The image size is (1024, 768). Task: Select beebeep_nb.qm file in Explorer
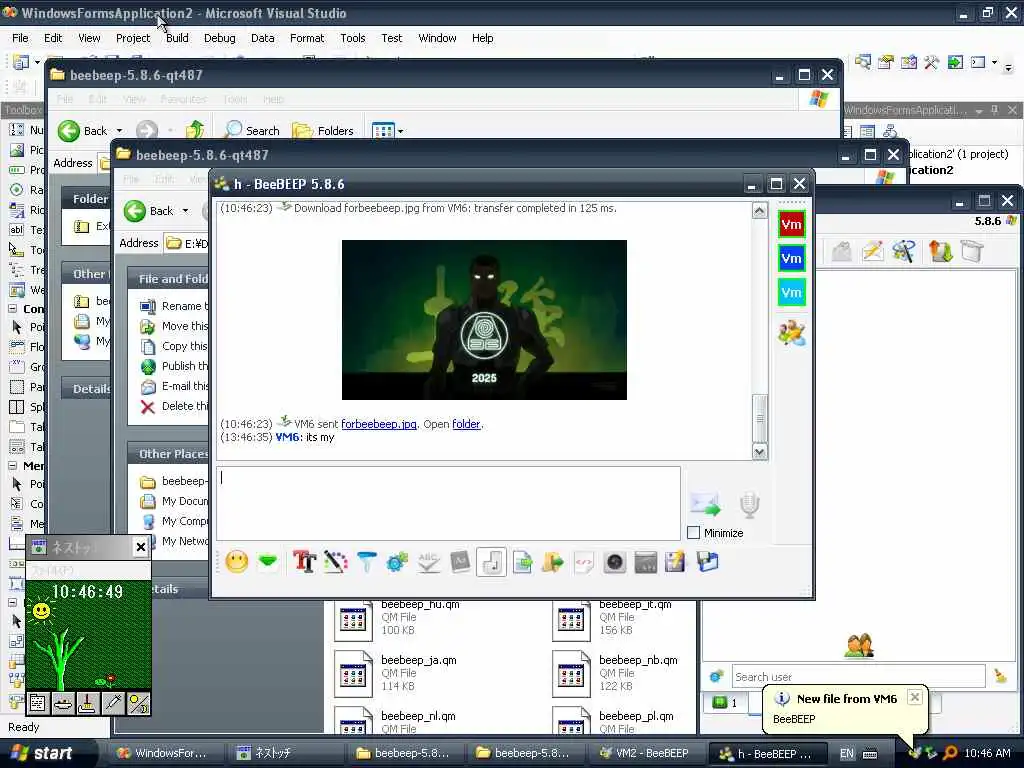[615, 673]
